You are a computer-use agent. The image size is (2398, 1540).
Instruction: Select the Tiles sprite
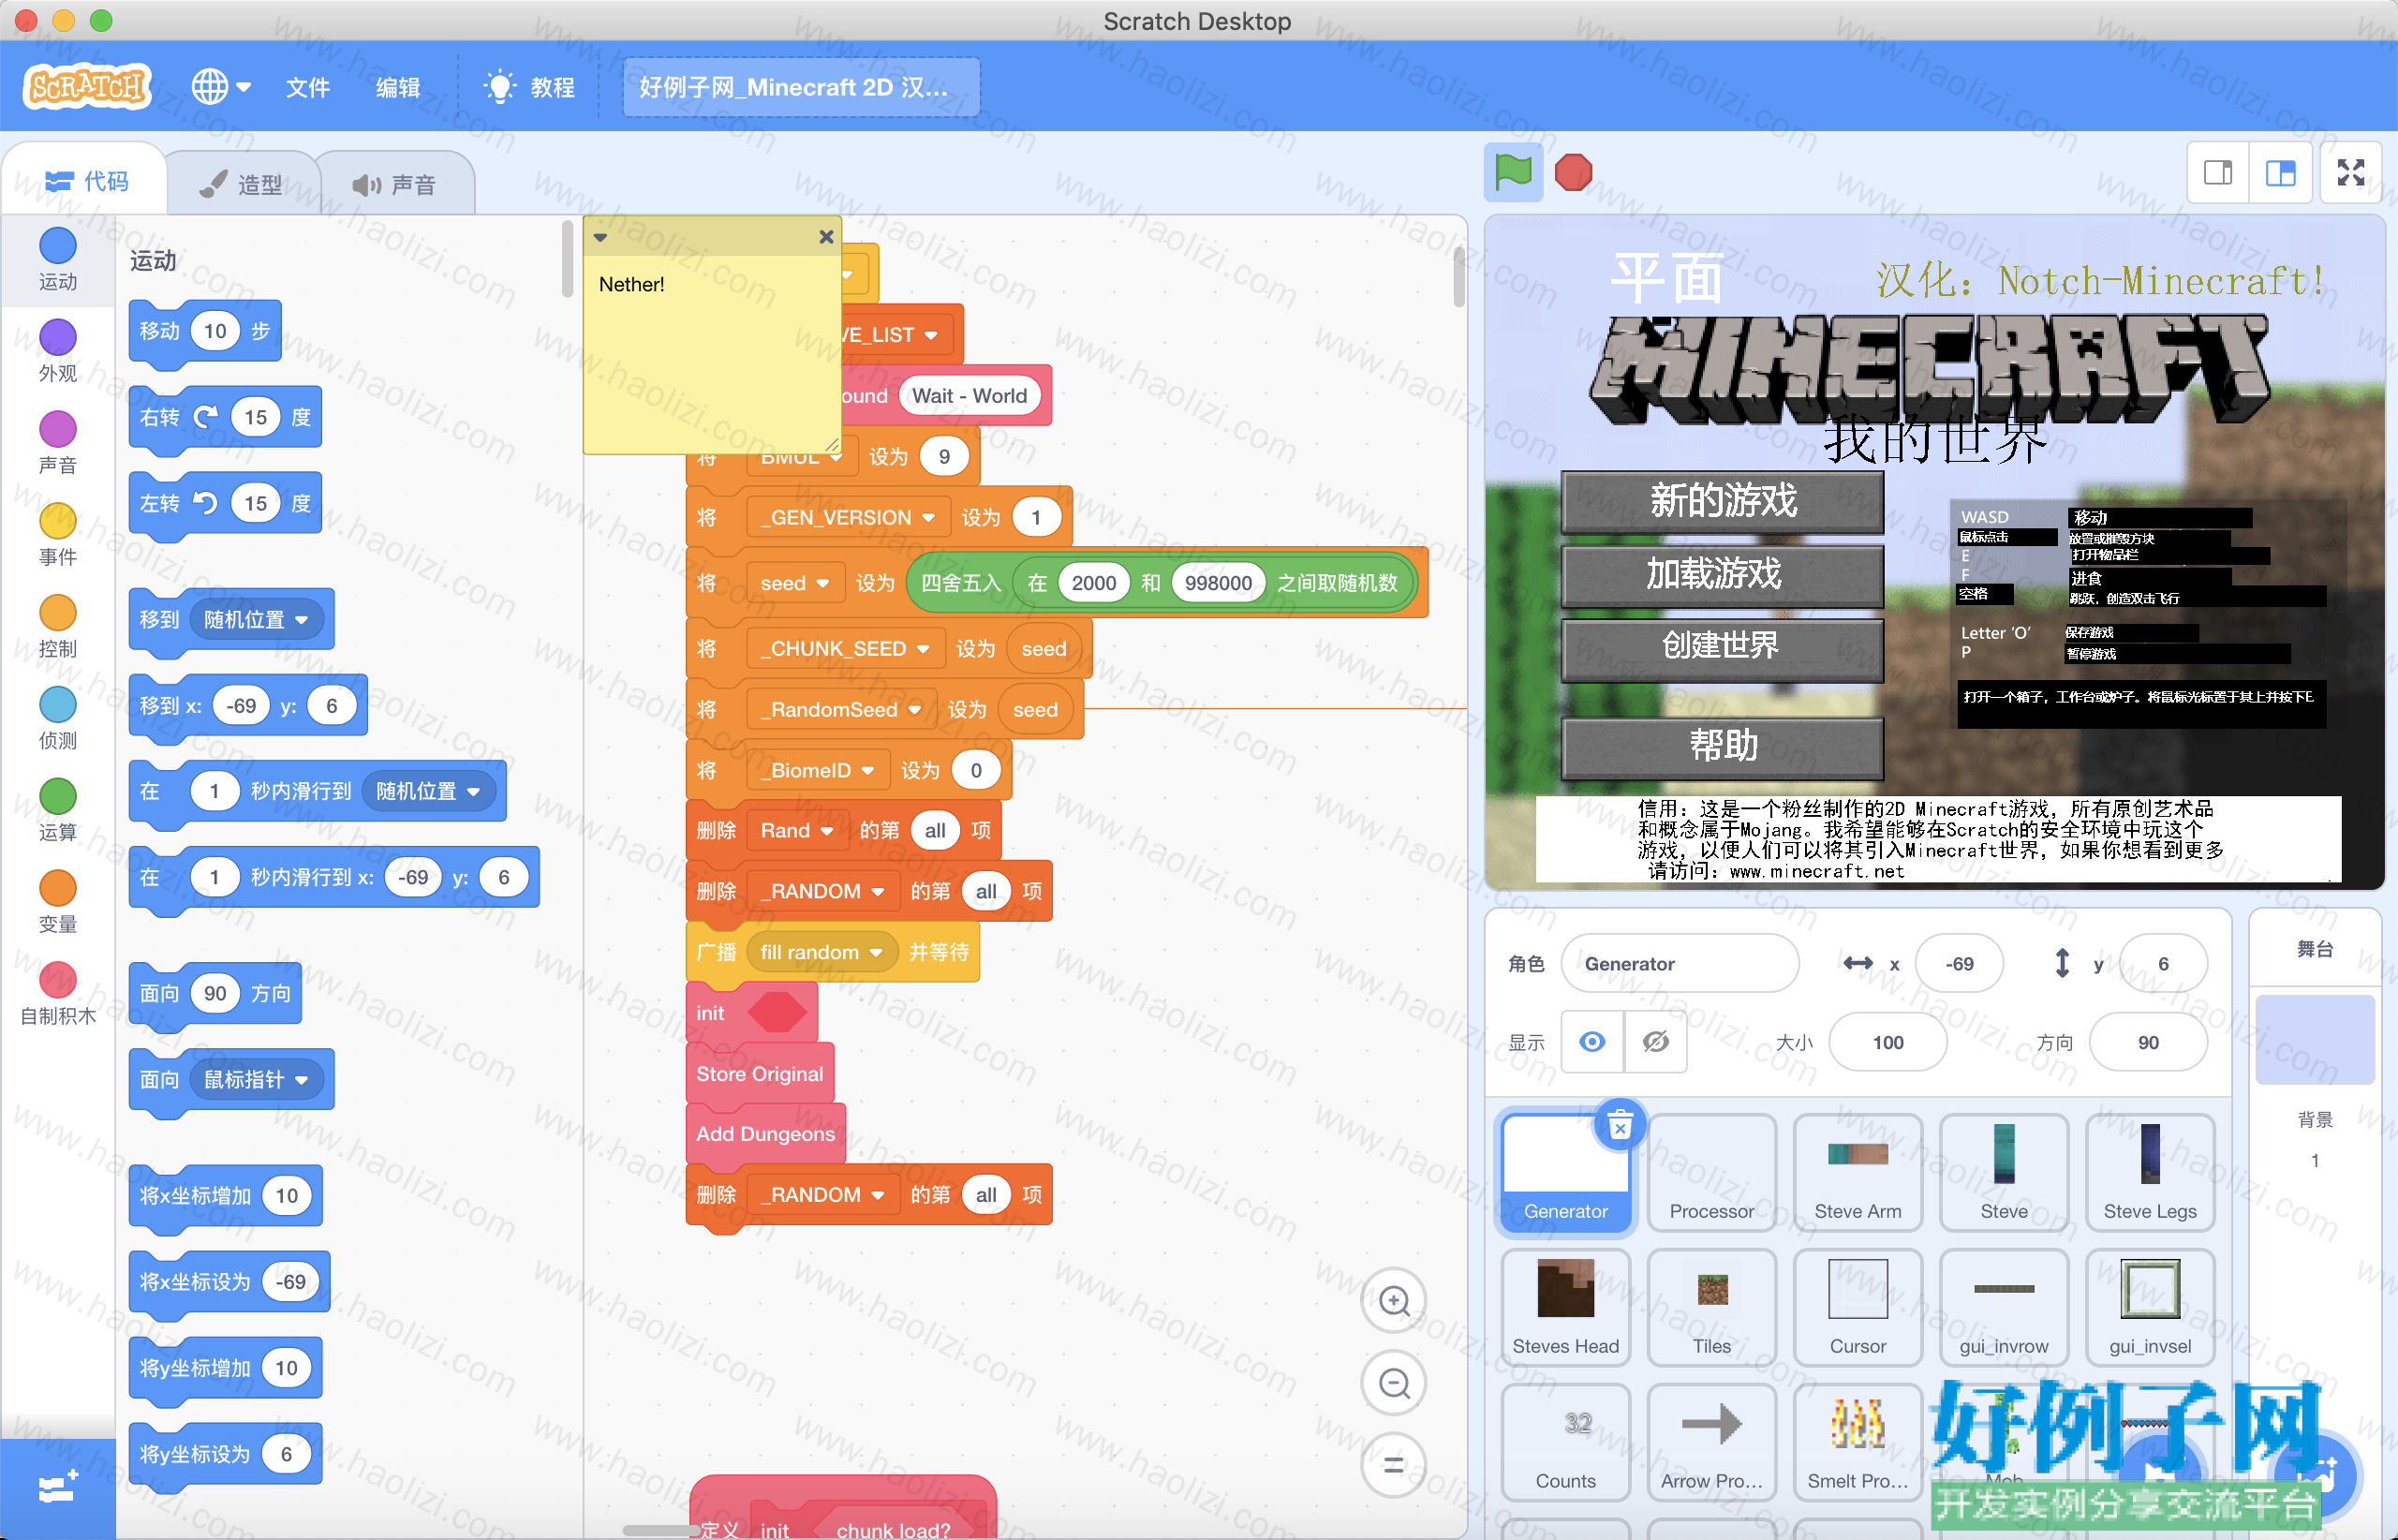point(1712,1309)
